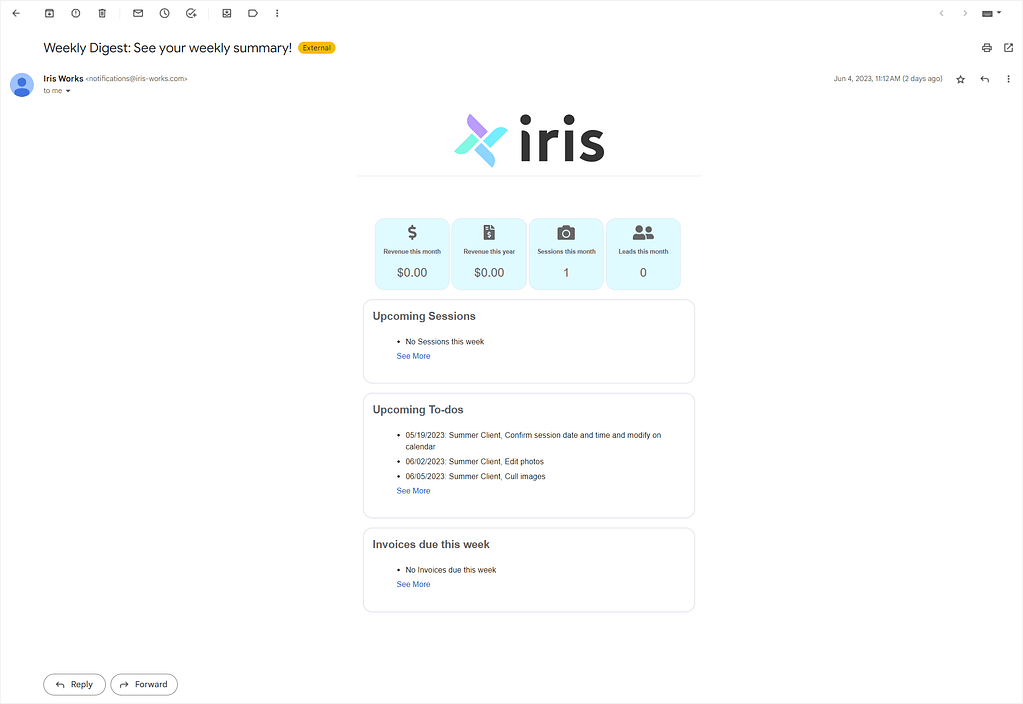
Task: Click the '06/02/2023: Summer Client, Edit photos' to-do
Action: pos(474,462)
